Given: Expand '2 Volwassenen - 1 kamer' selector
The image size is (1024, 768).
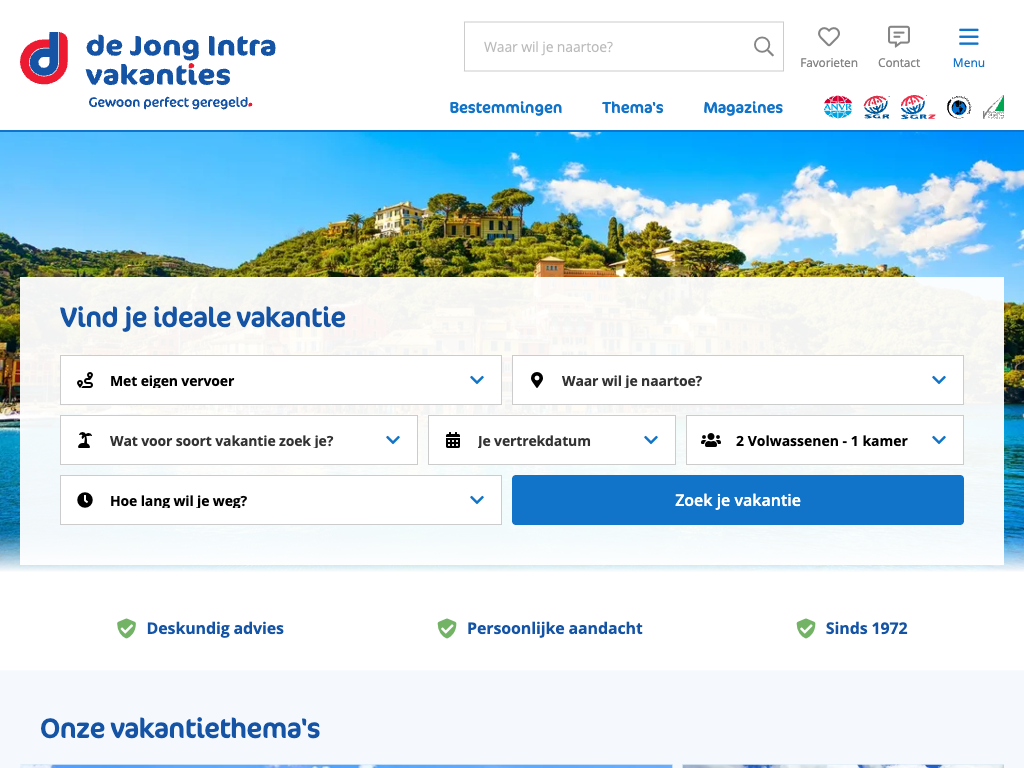Looking at the screenshot, I should (824, 441).
